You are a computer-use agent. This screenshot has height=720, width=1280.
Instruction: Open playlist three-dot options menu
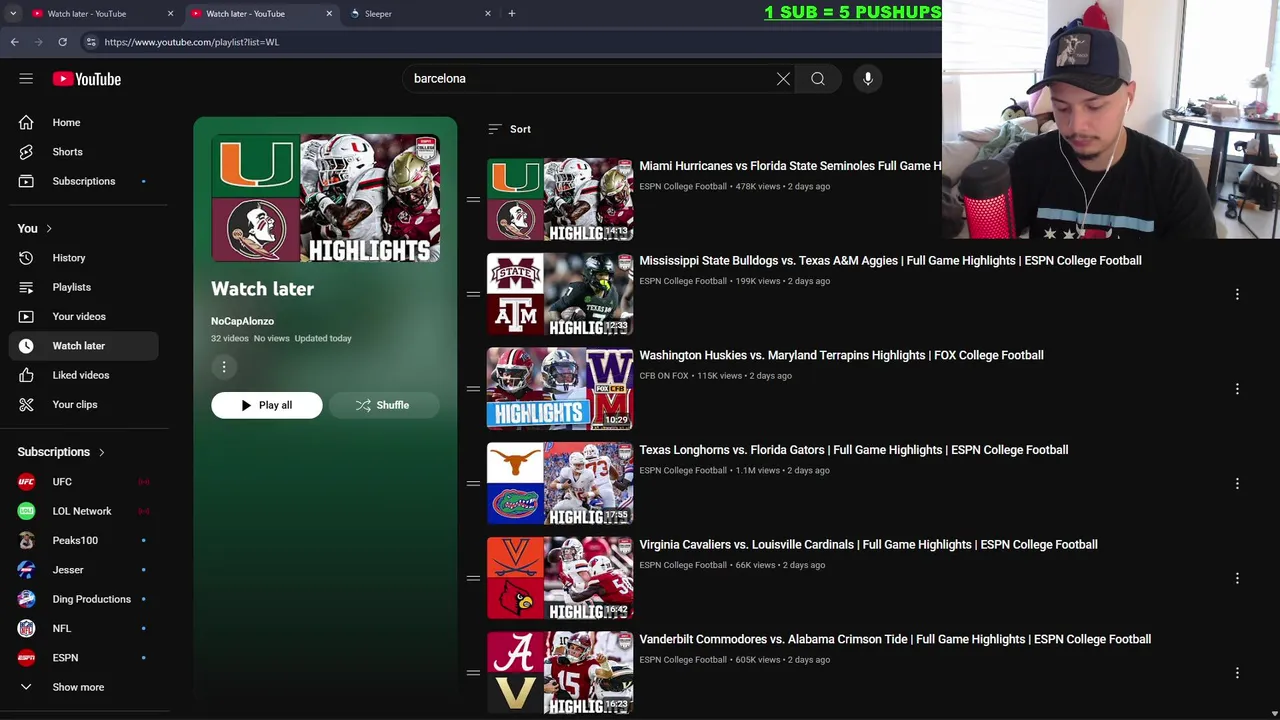coord(224,367)
